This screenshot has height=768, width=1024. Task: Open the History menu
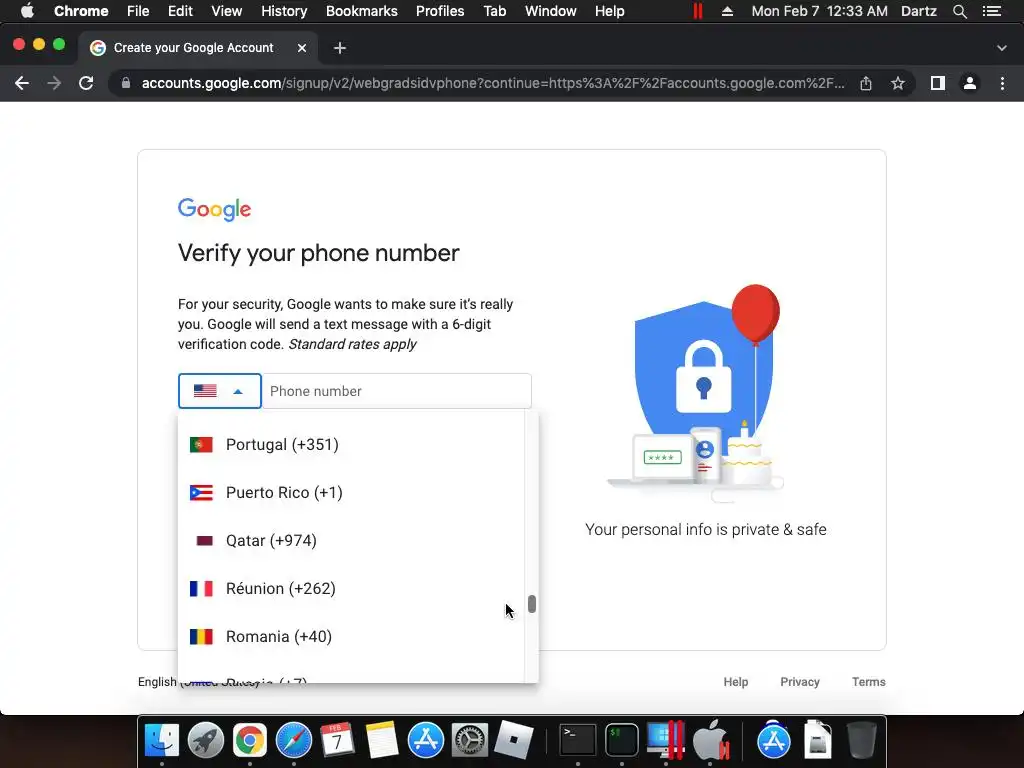click(x=284, y=11)
